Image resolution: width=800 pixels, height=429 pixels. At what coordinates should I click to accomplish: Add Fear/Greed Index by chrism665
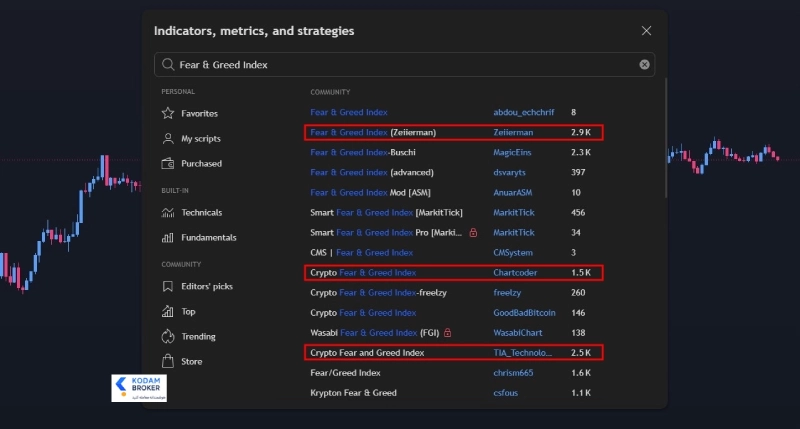(x=345, y=373)
